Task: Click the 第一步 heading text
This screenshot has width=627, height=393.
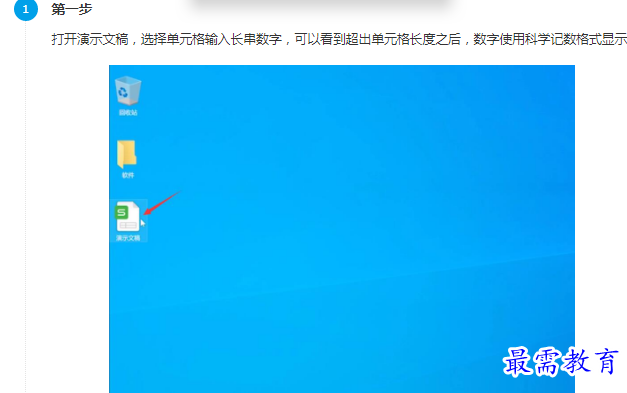Action: 72,9
